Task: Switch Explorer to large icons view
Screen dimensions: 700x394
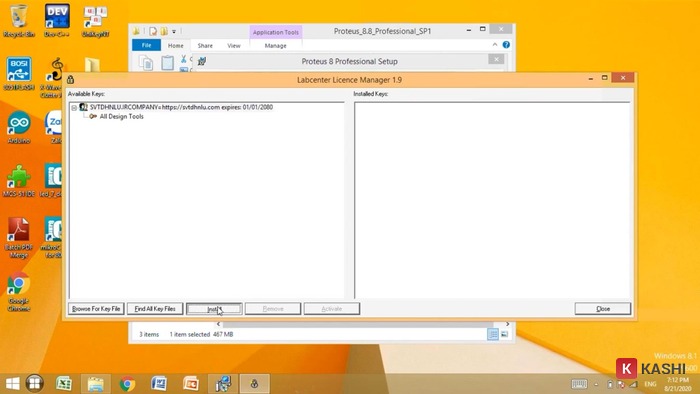Action: [x=504, y=334]
